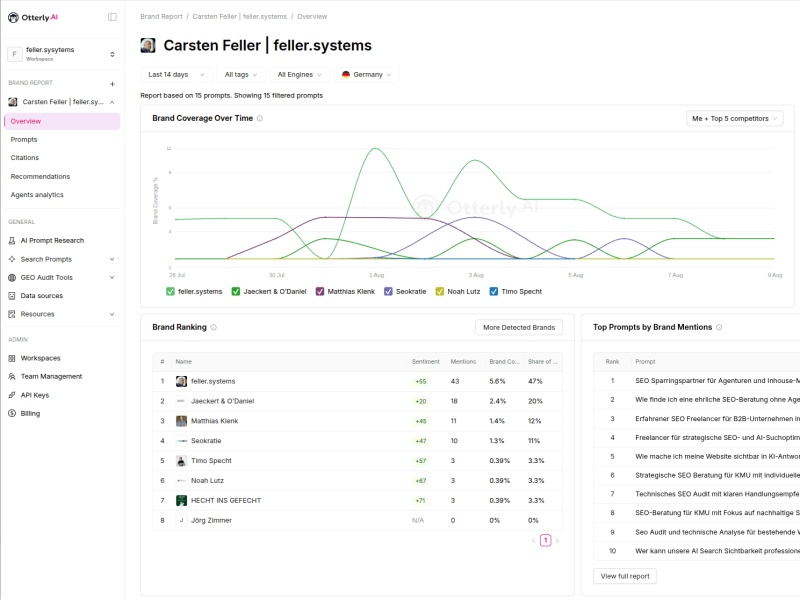Click prompt 'Technisches SEO Audit mit klaren'
Viewport: 800px width, 600px height.
point(717,494)
